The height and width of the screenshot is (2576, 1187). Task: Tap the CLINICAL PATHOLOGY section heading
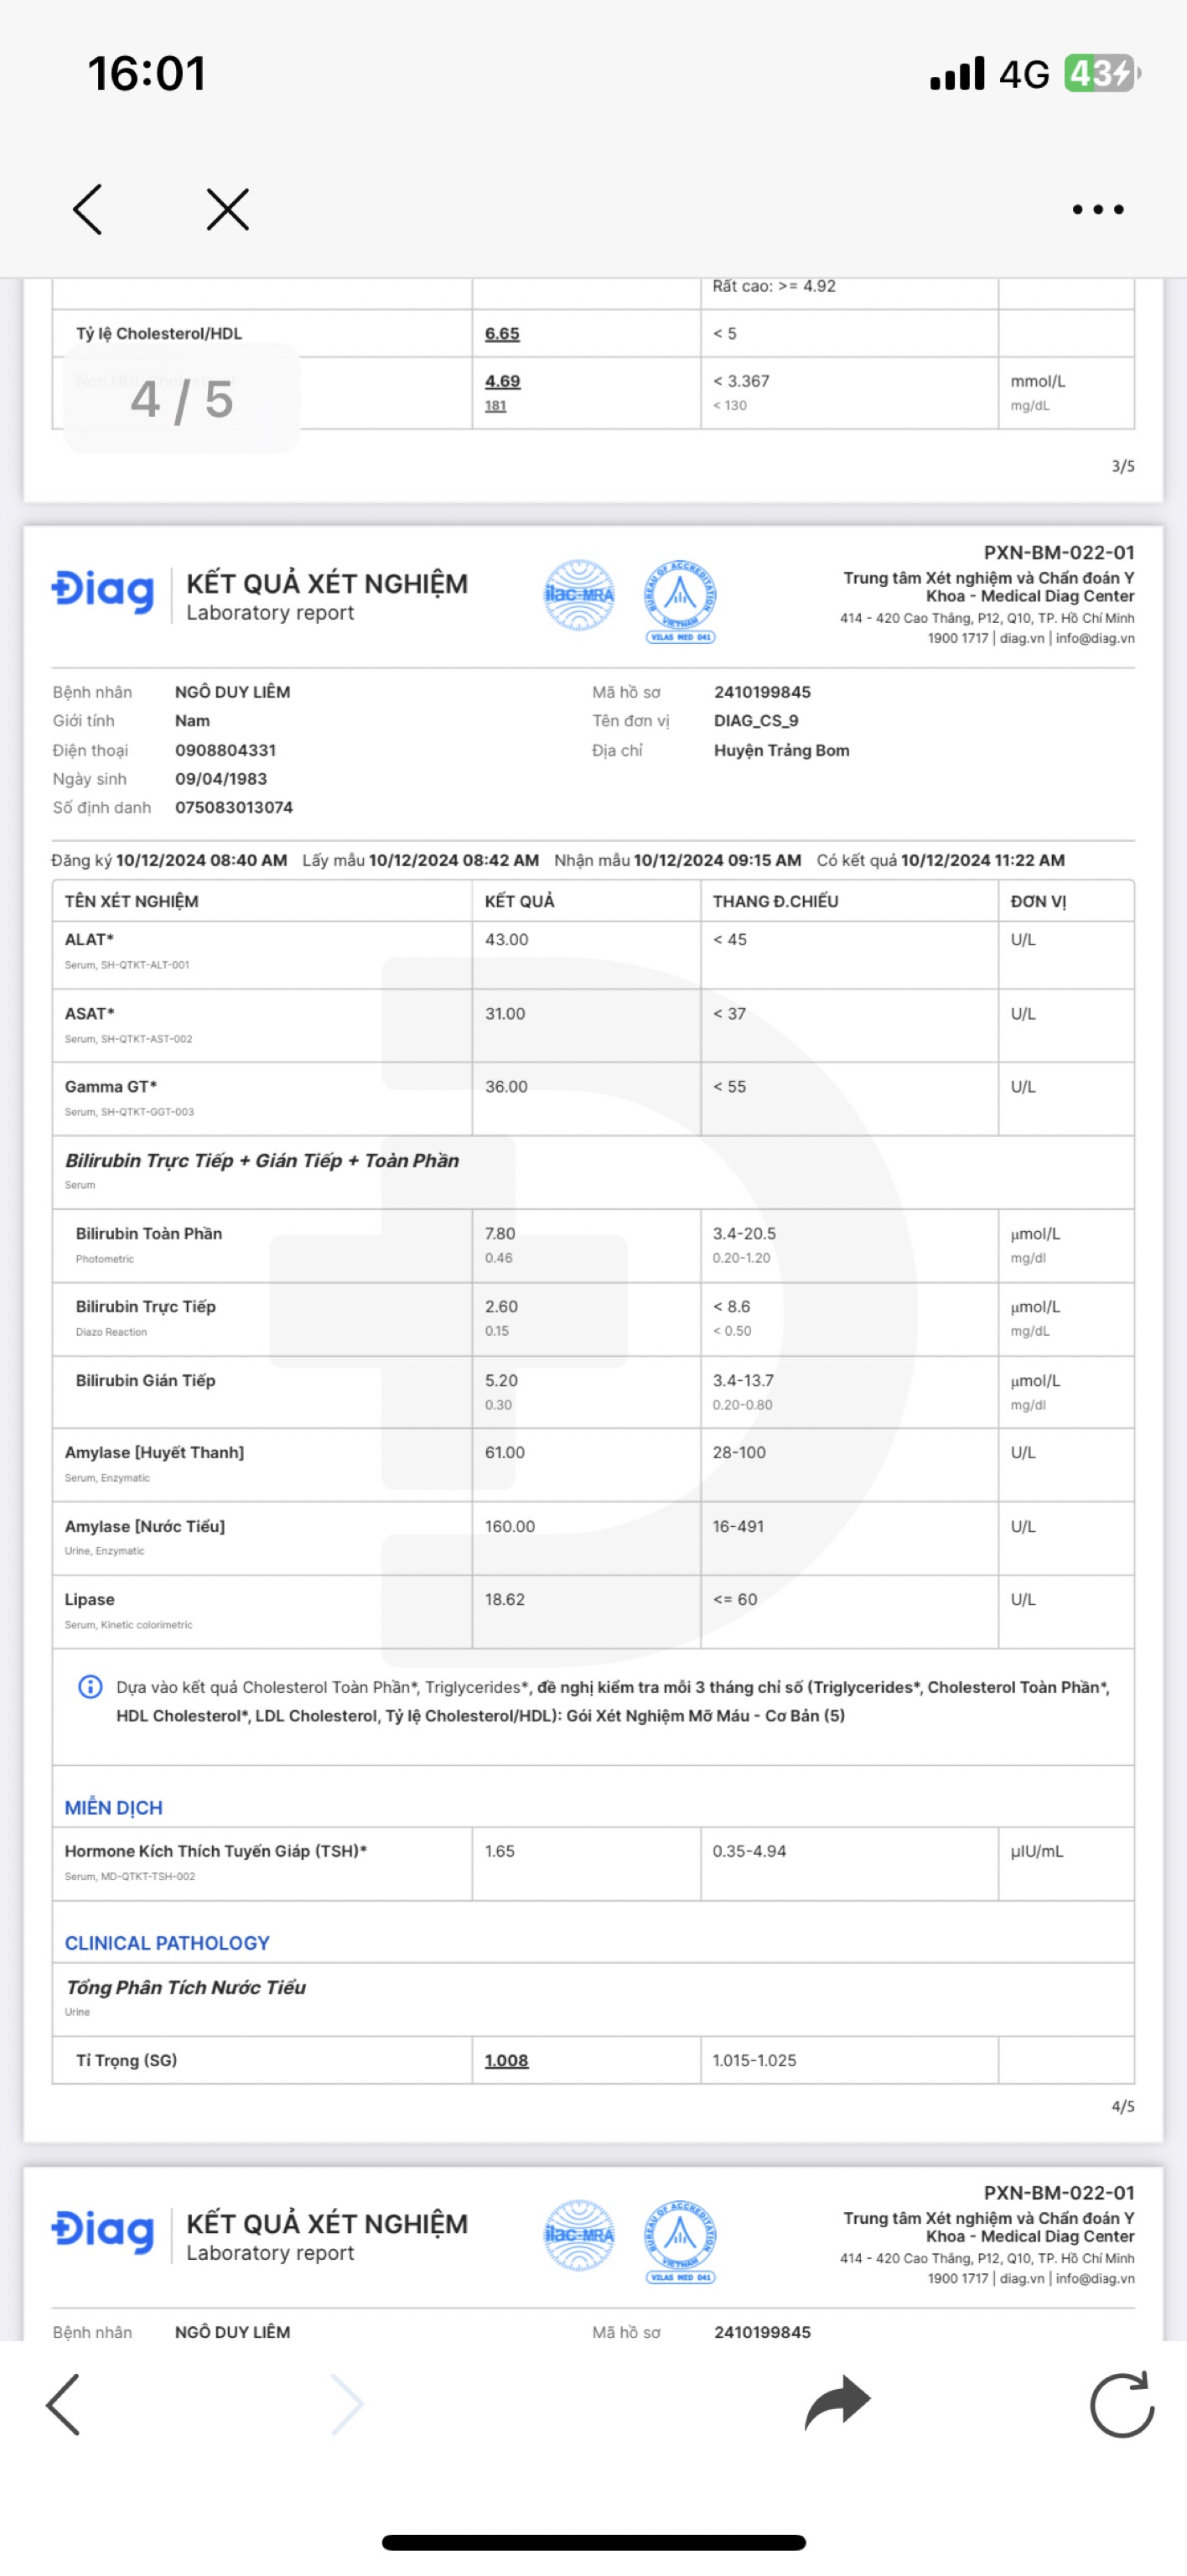coord(167,1943)
